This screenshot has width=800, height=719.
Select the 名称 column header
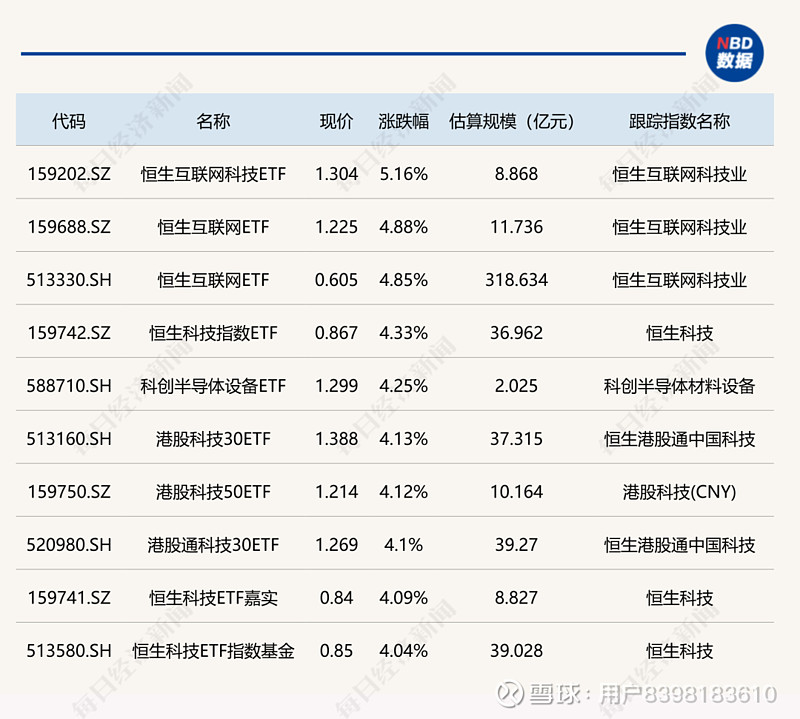tap(214, 121)
